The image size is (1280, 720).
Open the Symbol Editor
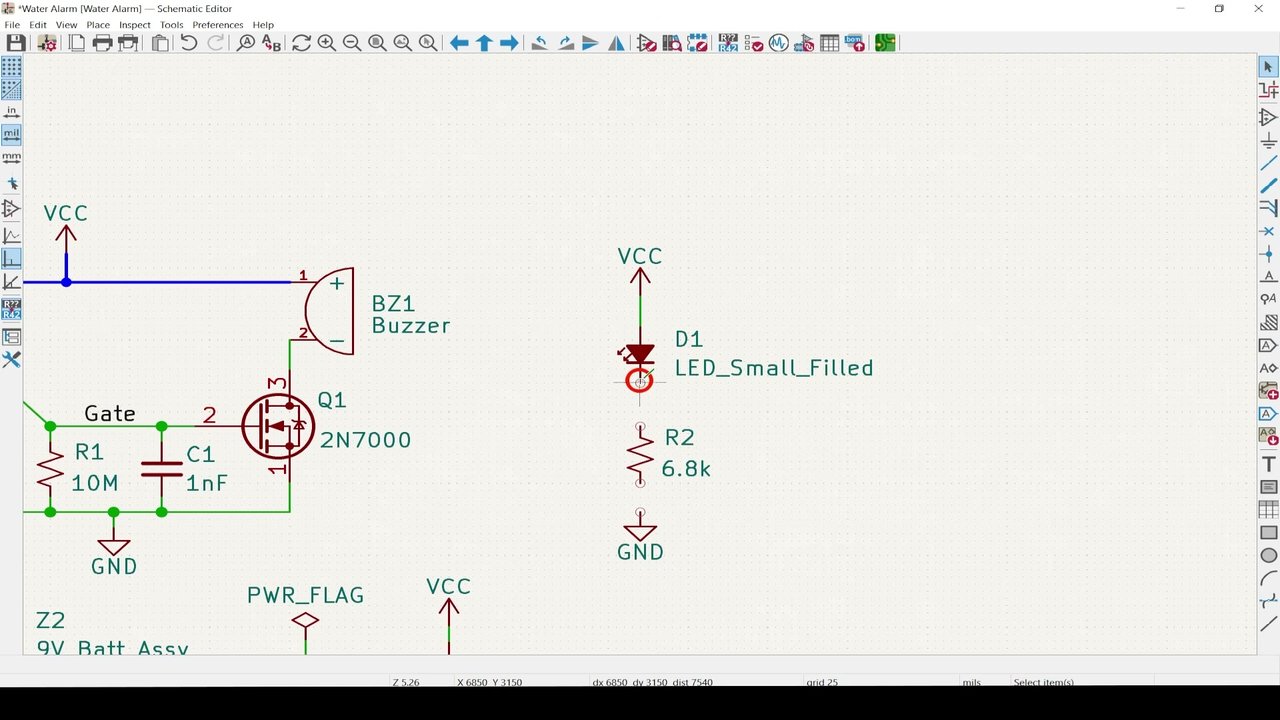pyautogui.click(x=647, y=43)
